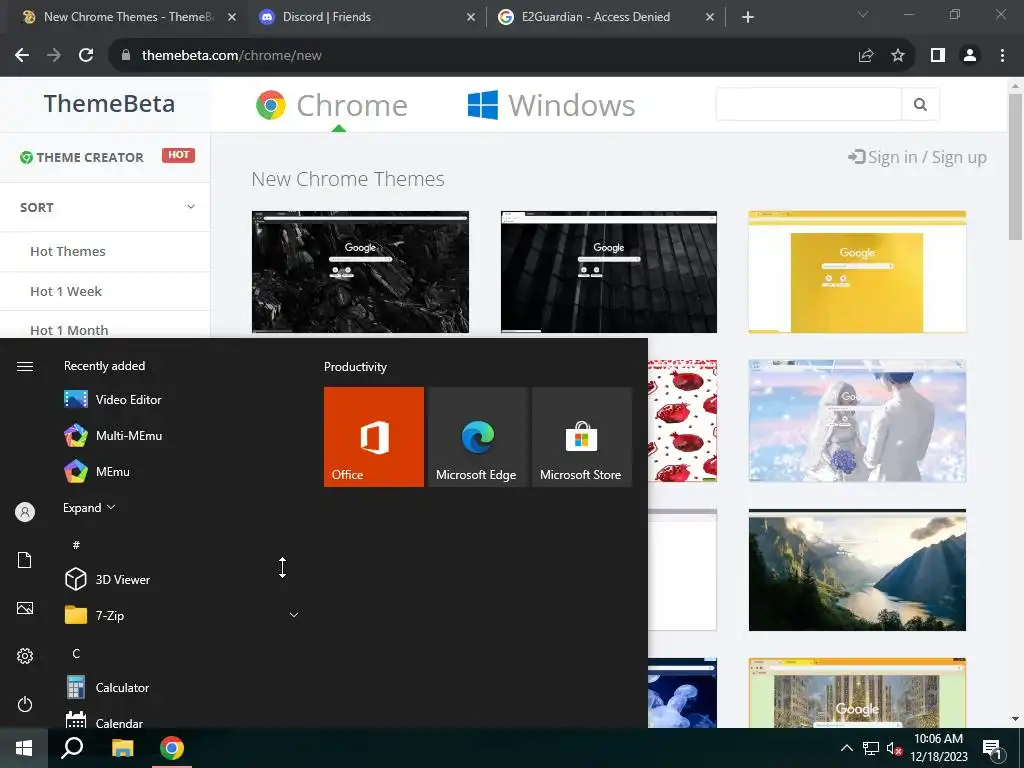Click Sign in / Sign up link
Image resolution: width=1024 pixels, height=768 pixels.
(918, 157)
